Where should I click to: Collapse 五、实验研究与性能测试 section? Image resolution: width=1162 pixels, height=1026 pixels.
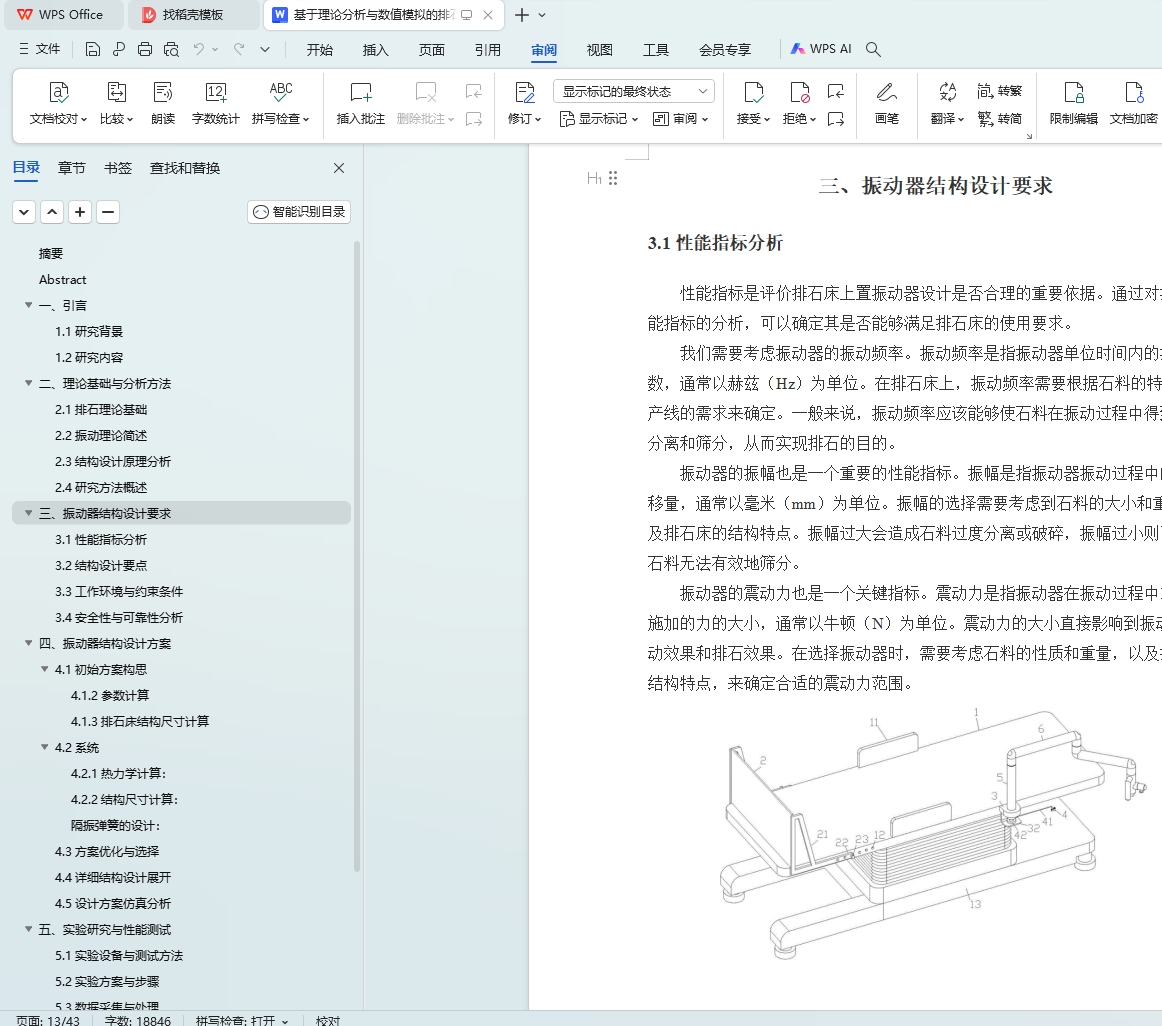click(28, 929)
